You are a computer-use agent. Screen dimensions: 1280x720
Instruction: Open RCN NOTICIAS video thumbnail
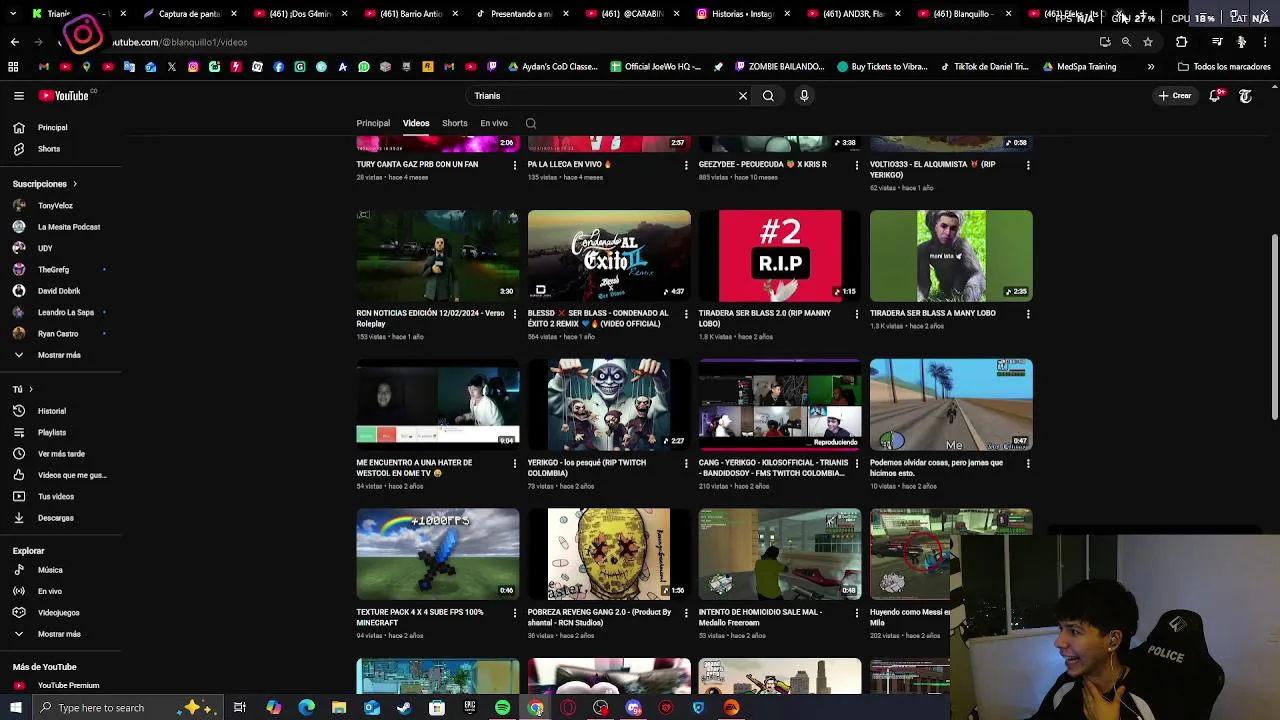438,256
